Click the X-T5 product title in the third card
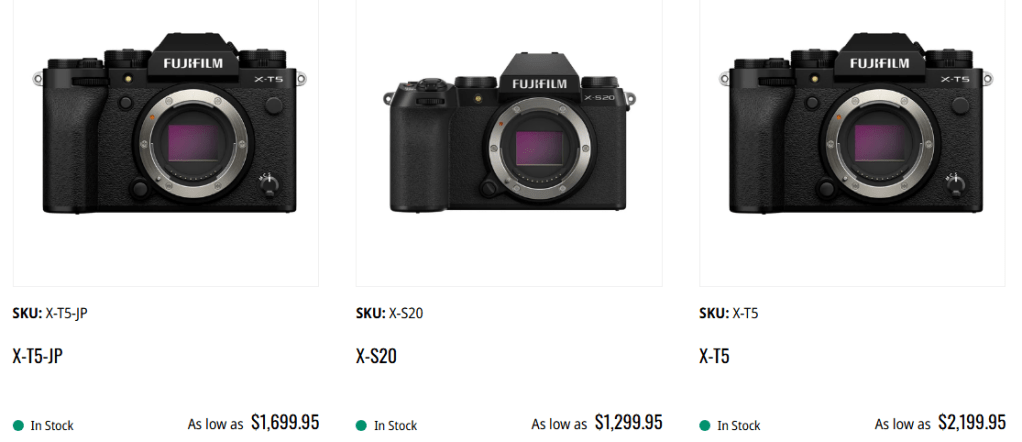The width and height of the screenshot is (1022, 442). [714, 355]
